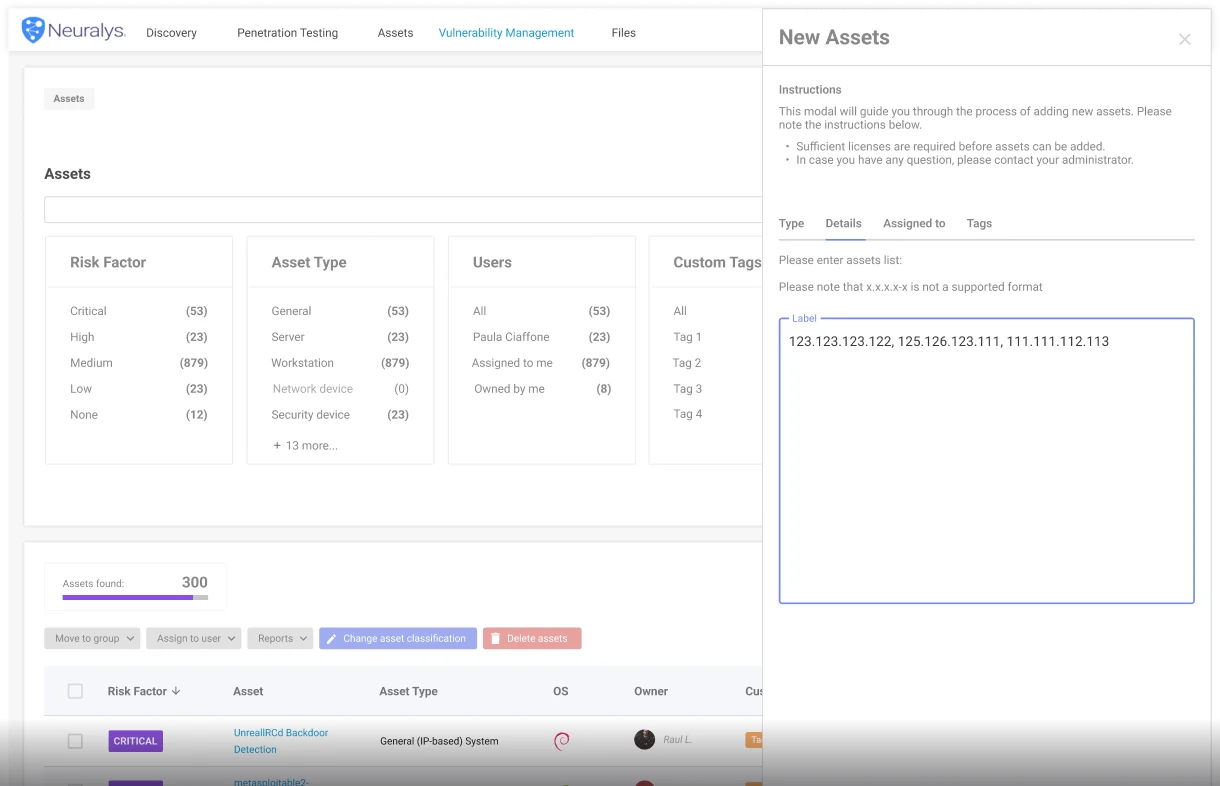The width and height of the screenshot is (1220, 786).
Task: Click the Change asset classification button
Action: pyautogui.click(x=398, y=638)
